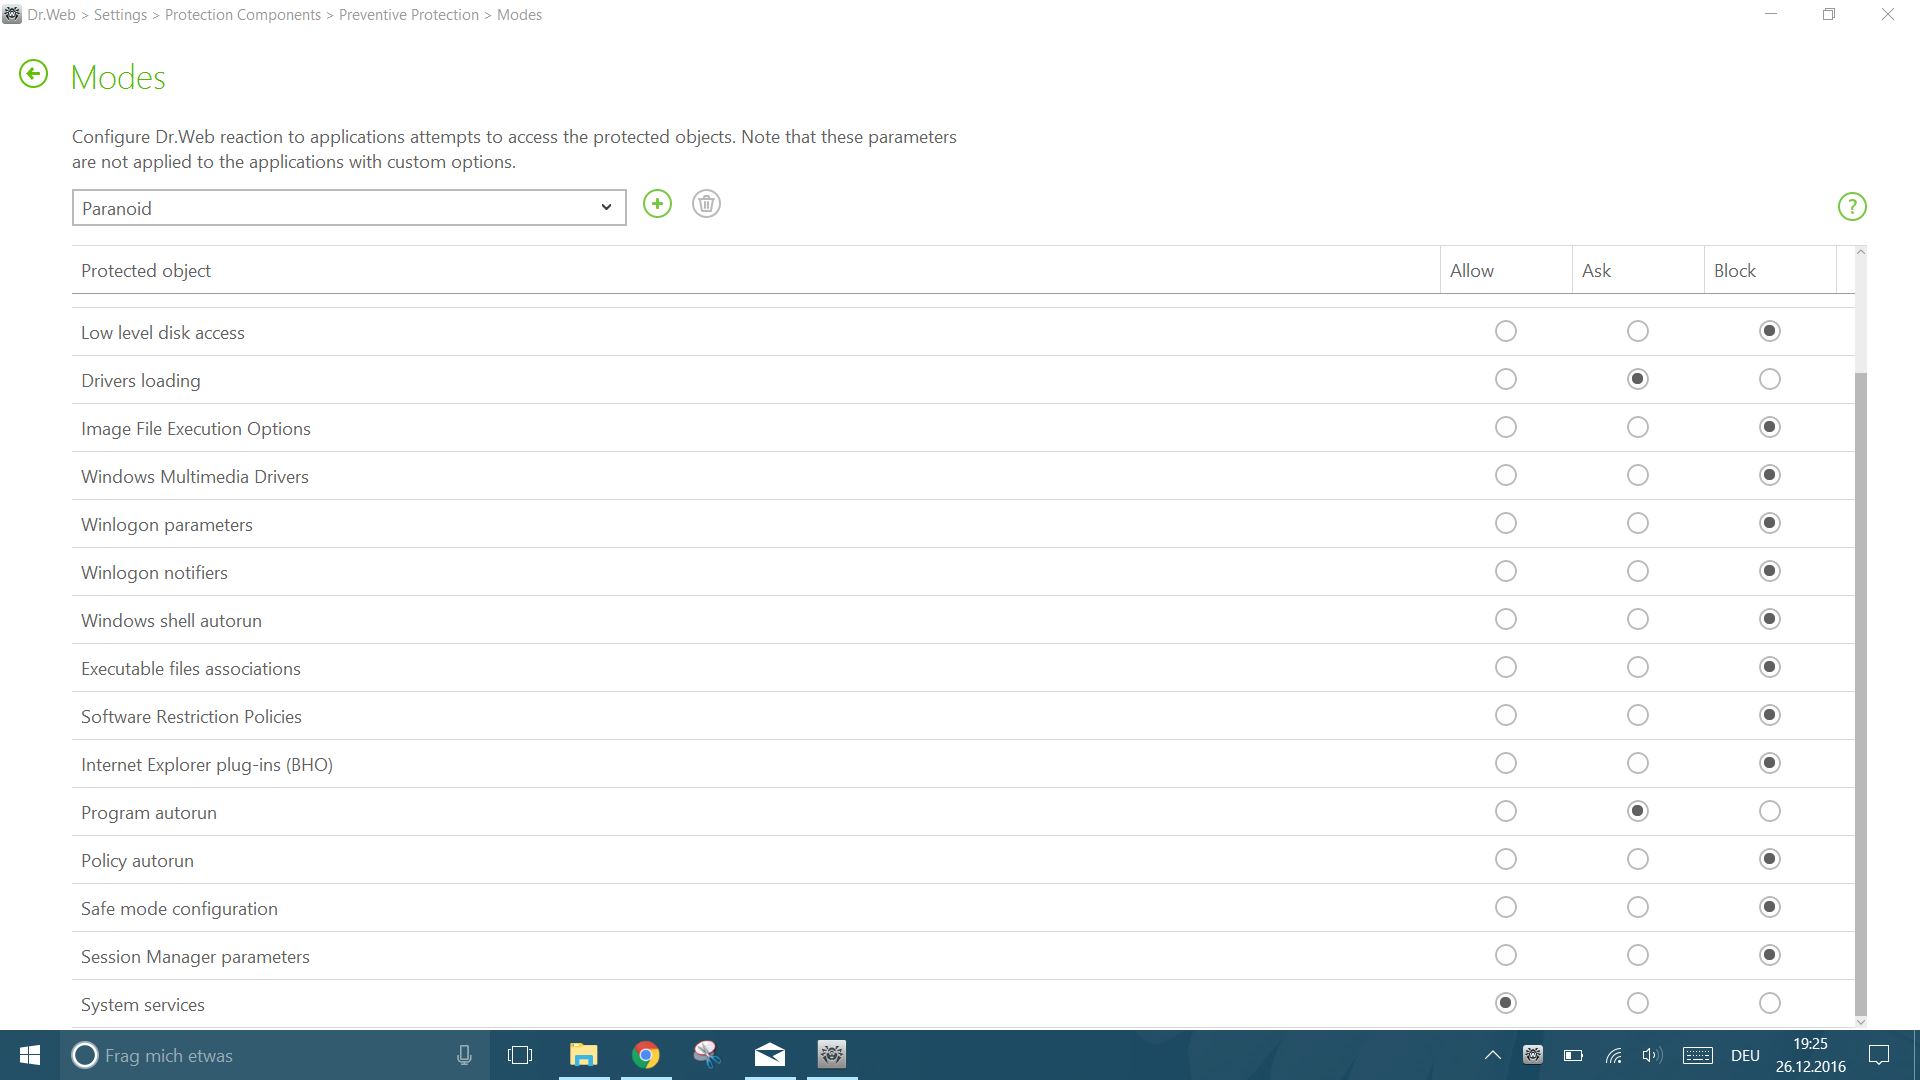The height and width of the screenshot is (1080, 1920).
Task: Allow Low level disk access
Action: (1505, 331)
